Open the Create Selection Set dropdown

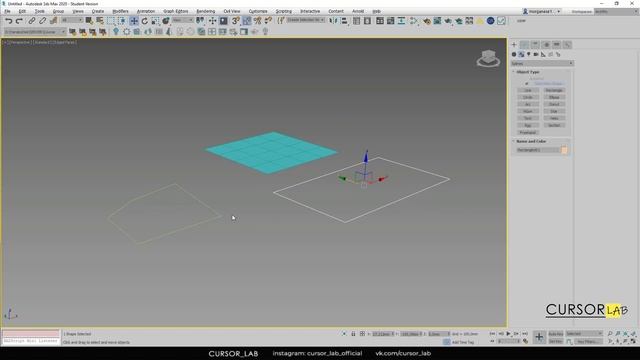306,20
